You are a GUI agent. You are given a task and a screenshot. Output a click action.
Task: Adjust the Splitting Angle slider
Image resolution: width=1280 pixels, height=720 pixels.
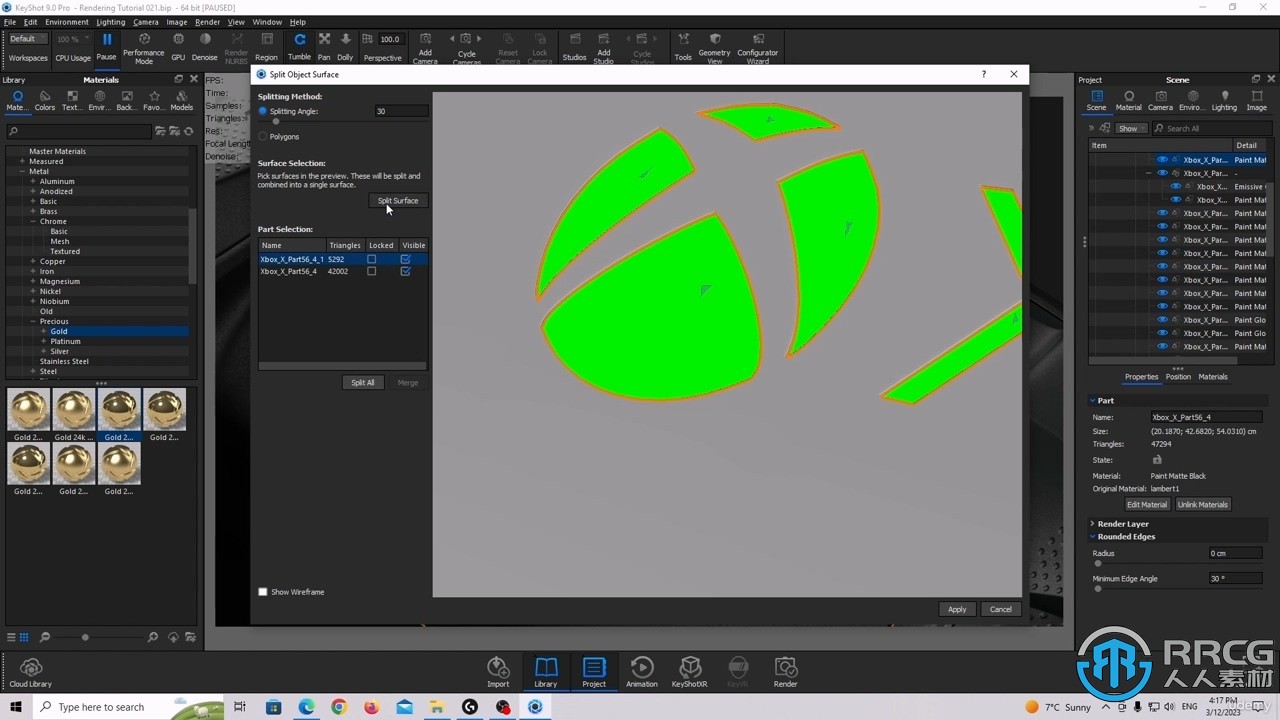276,122
